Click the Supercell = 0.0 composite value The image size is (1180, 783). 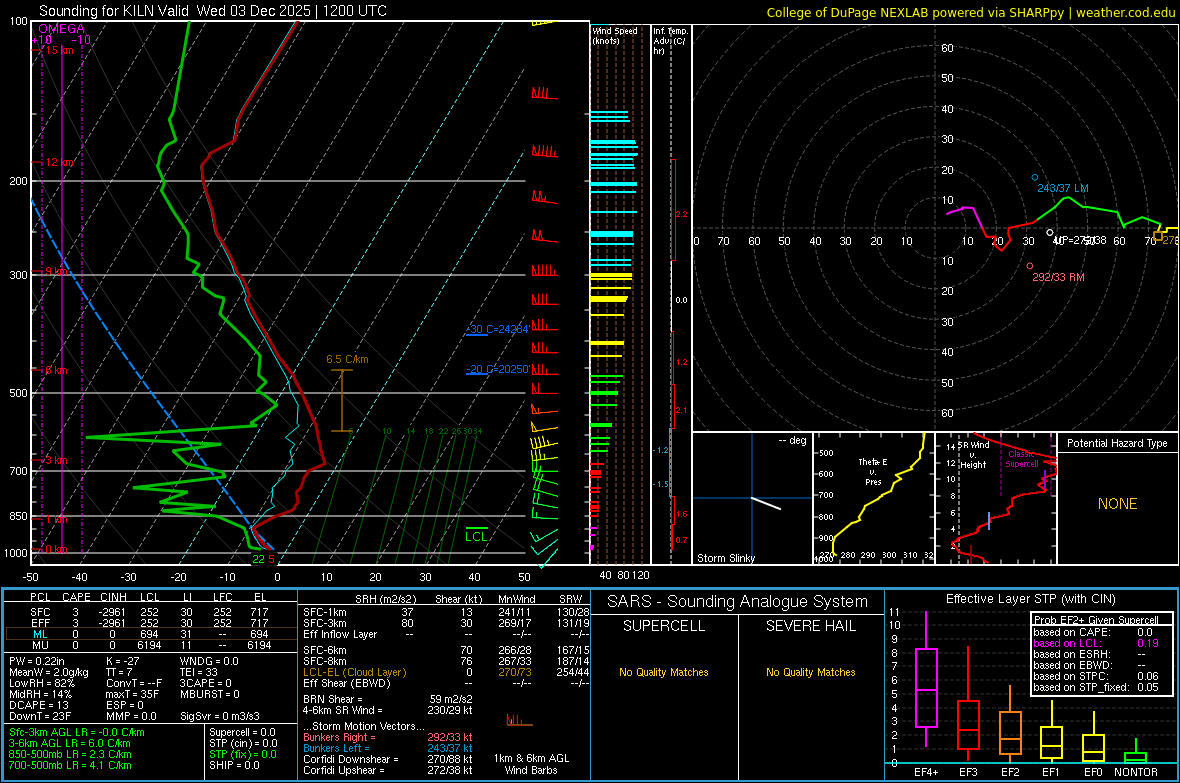pyautogui.click(x=242, y=732)
